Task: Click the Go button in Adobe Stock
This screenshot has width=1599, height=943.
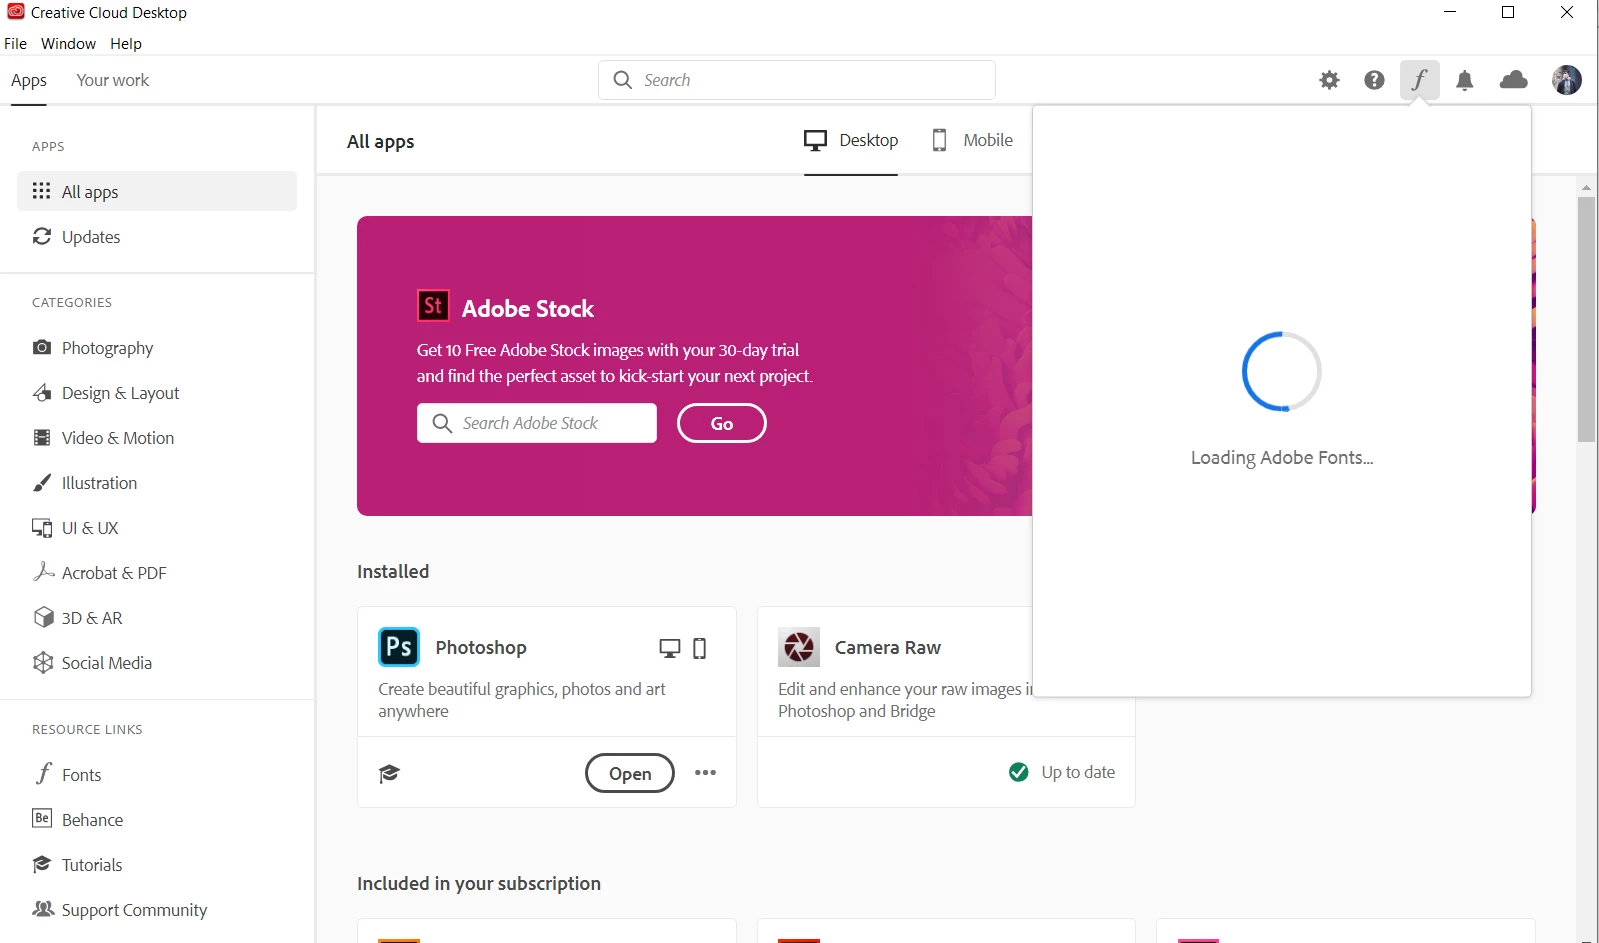Action: coord(722,423)
